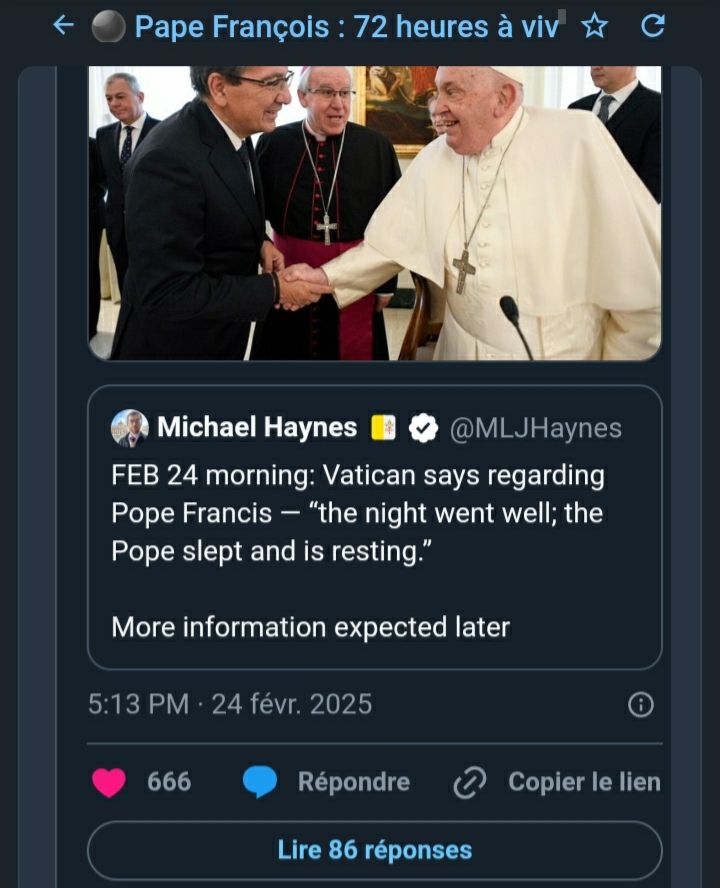Screen dimensions: 720x888
Task: Click Michael Haynes' profile avatar
Action: tap(130, 428)
